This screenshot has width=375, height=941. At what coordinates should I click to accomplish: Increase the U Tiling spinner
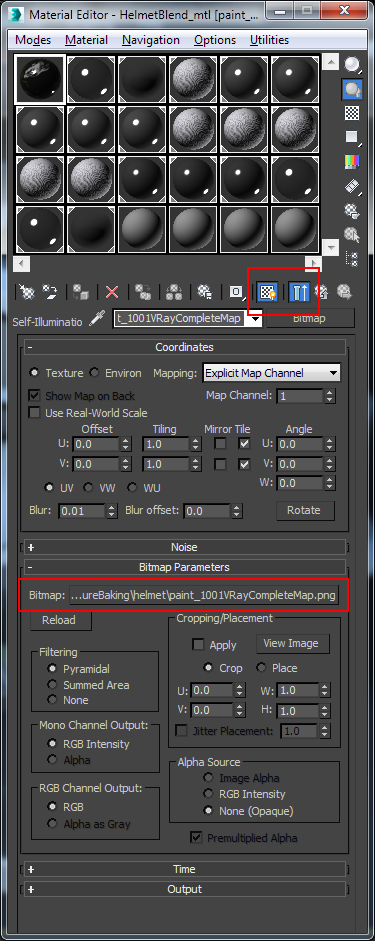coord(196,441)
